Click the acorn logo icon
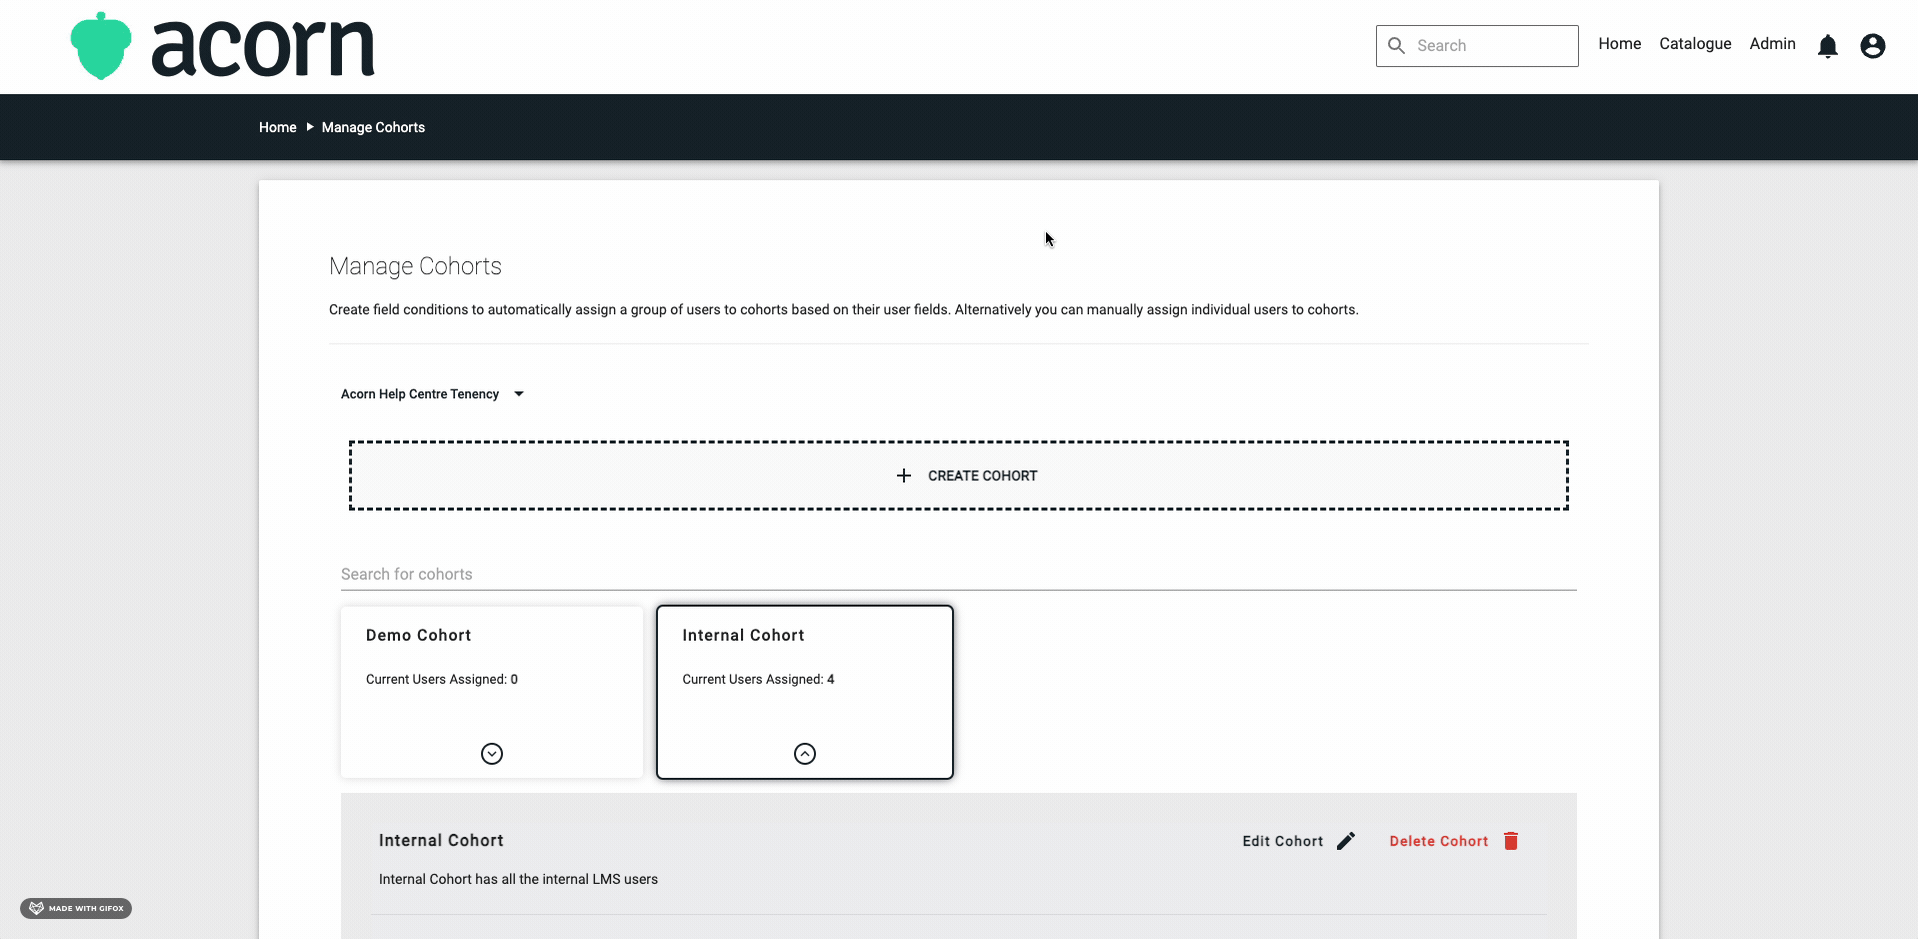1918x939 pixels. point(101,46)
